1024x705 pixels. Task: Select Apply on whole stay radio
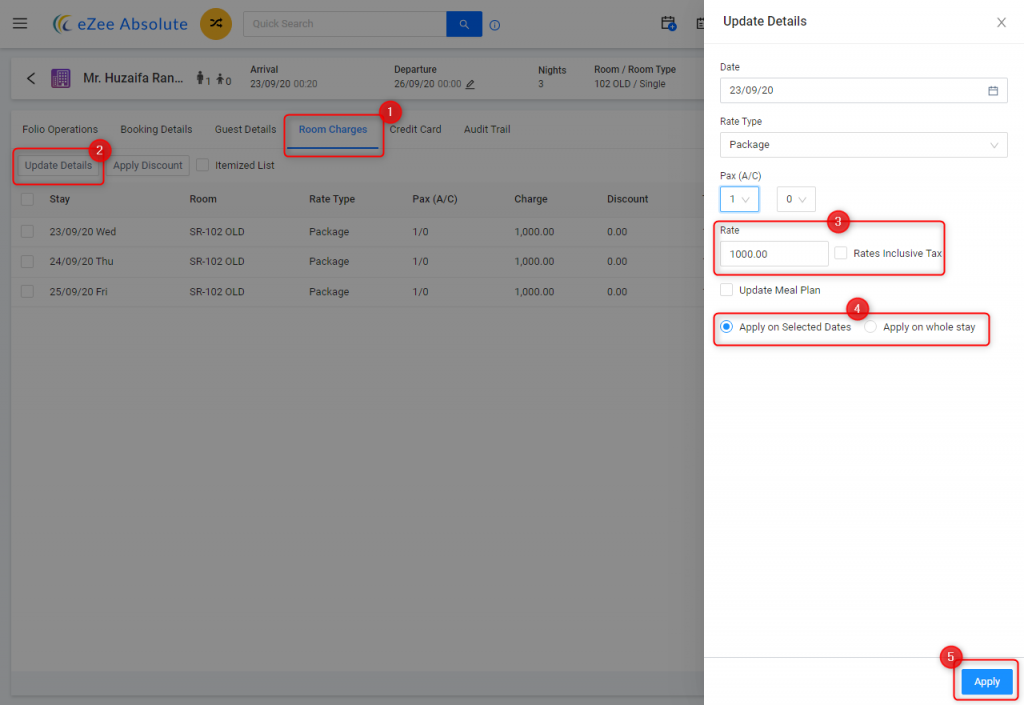(871, 326)
